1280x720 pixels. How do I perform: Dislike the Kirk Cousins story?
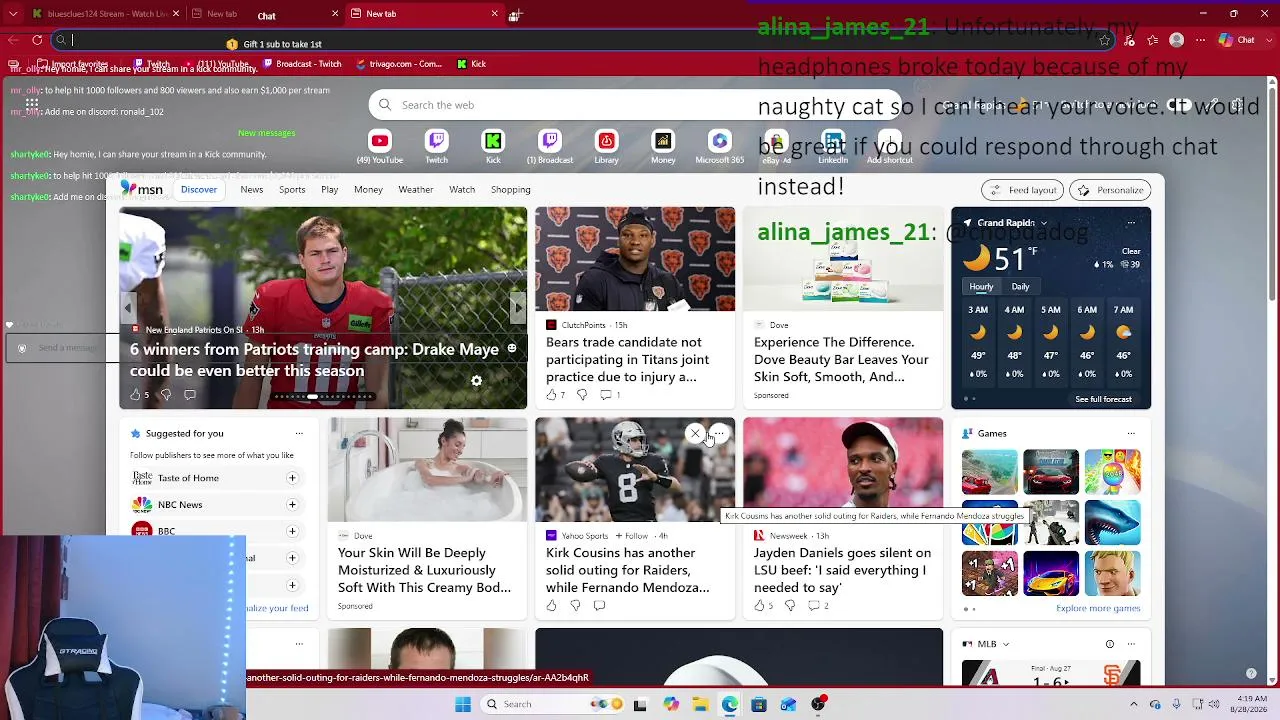(x=575, y=606)
